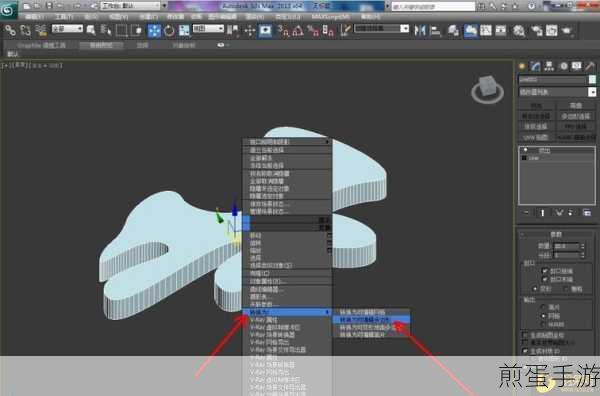Toggle the Percent Snap icon
This screenshot has height=396, width=600.
click(313, 31)
